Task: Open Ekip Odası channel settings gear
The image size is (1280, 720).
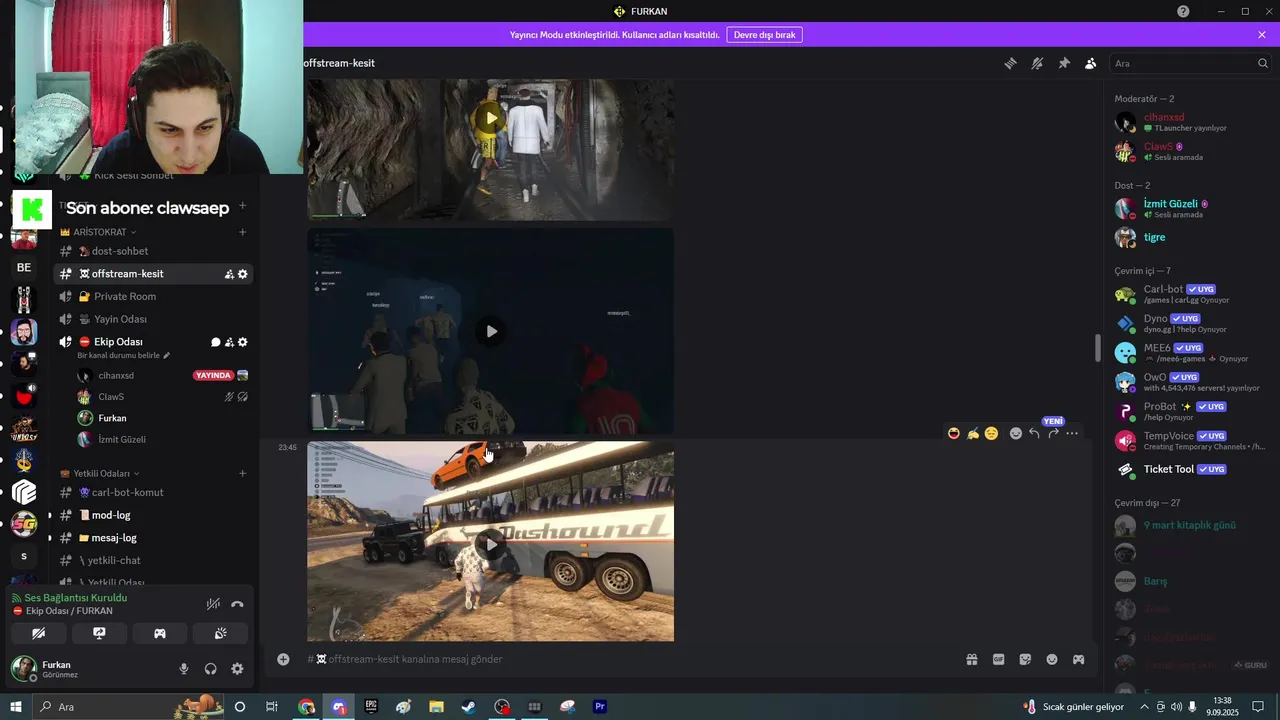Action: [242, 342]
